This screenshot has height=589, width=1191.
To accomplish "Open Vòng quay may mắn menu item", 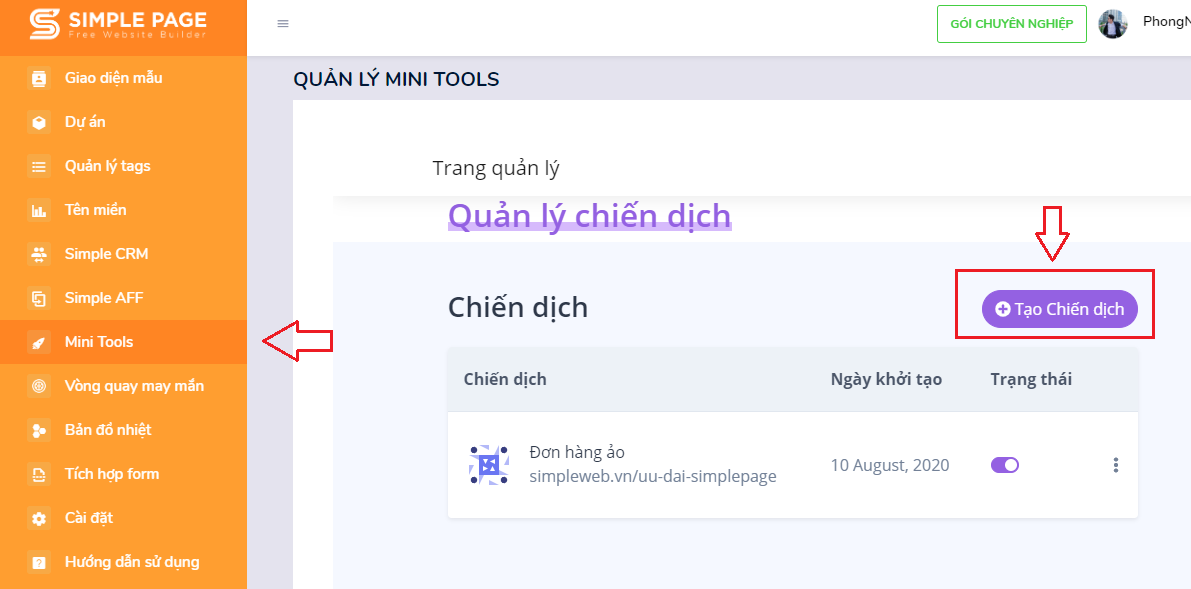I will (123, 386).
